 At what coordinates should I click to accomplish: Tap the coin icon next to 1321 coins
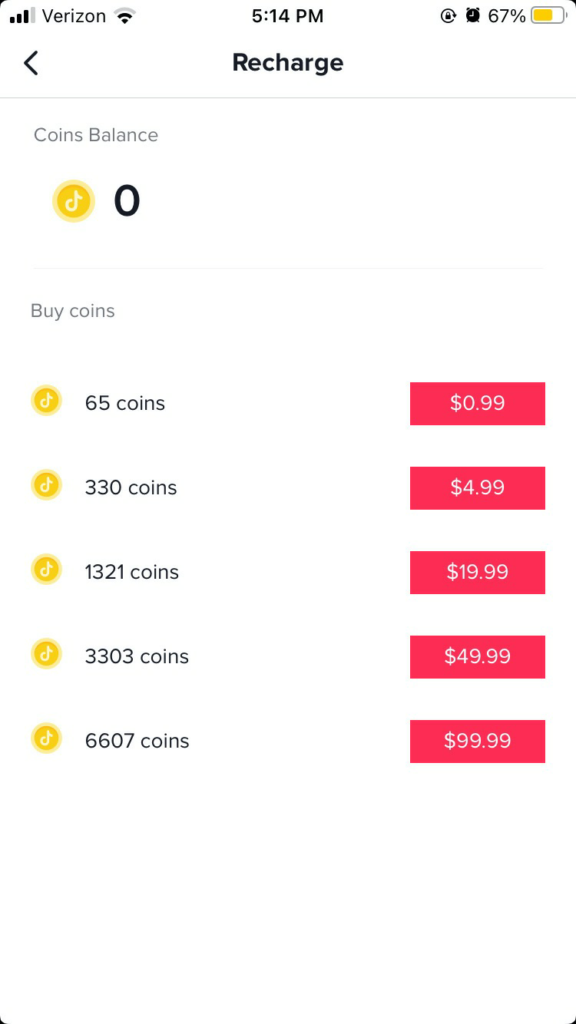(46, 572)
